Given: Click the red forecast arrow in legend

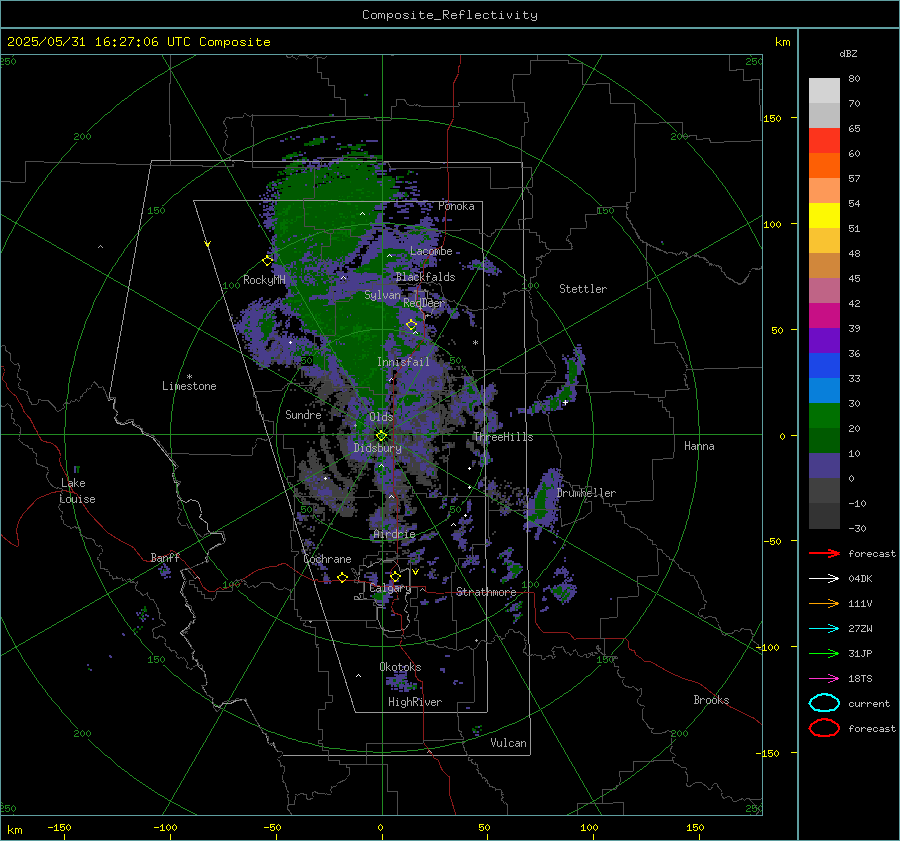Looking at the screenshot, I should tap(824, 553).
